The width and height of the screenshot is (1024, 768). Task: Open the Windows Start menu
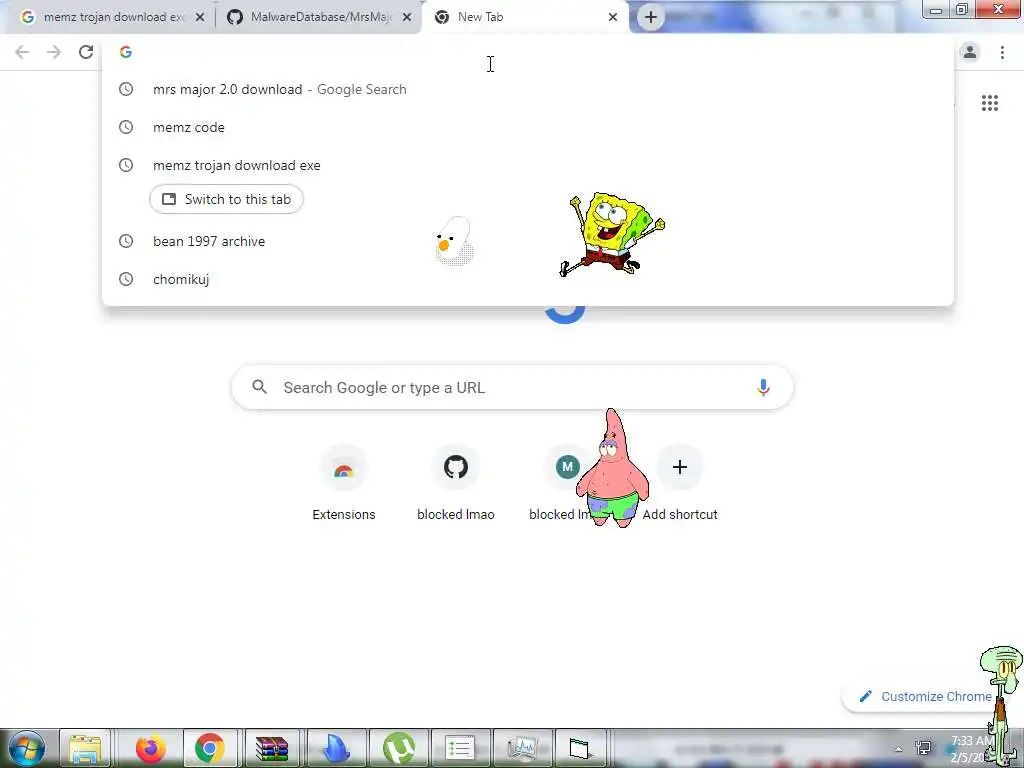(x=27, y=748)
